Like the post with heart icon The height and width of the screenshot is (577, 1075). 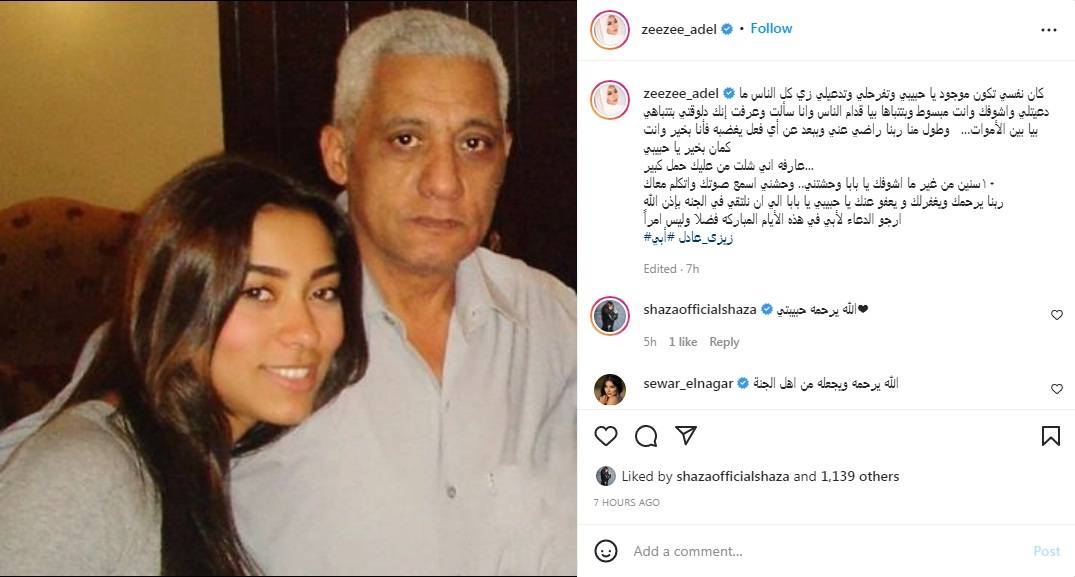605,436
